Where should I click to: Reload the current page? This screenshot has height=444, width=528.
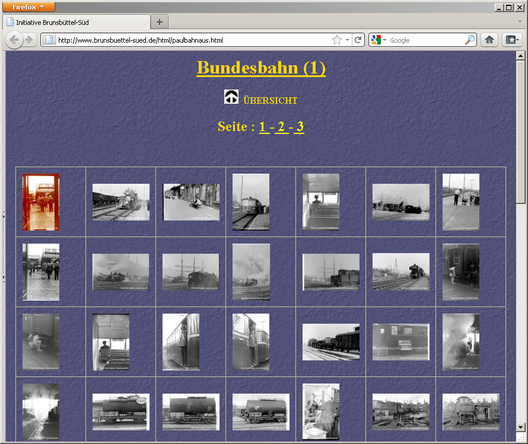point(358,40)
